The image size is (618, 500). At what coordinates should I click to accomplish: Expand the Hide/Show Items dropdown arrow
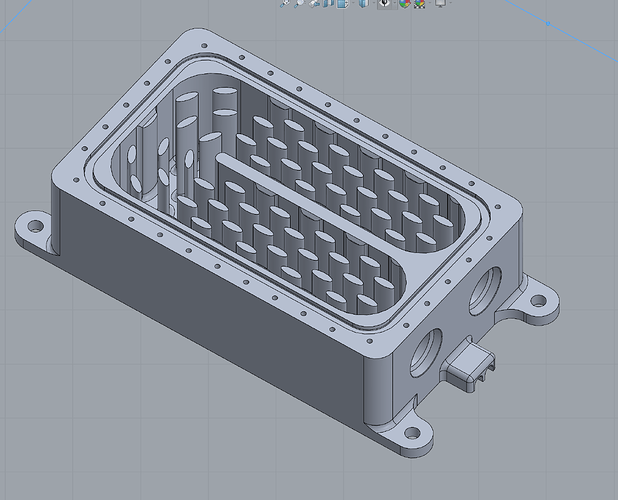click(395, 2)
